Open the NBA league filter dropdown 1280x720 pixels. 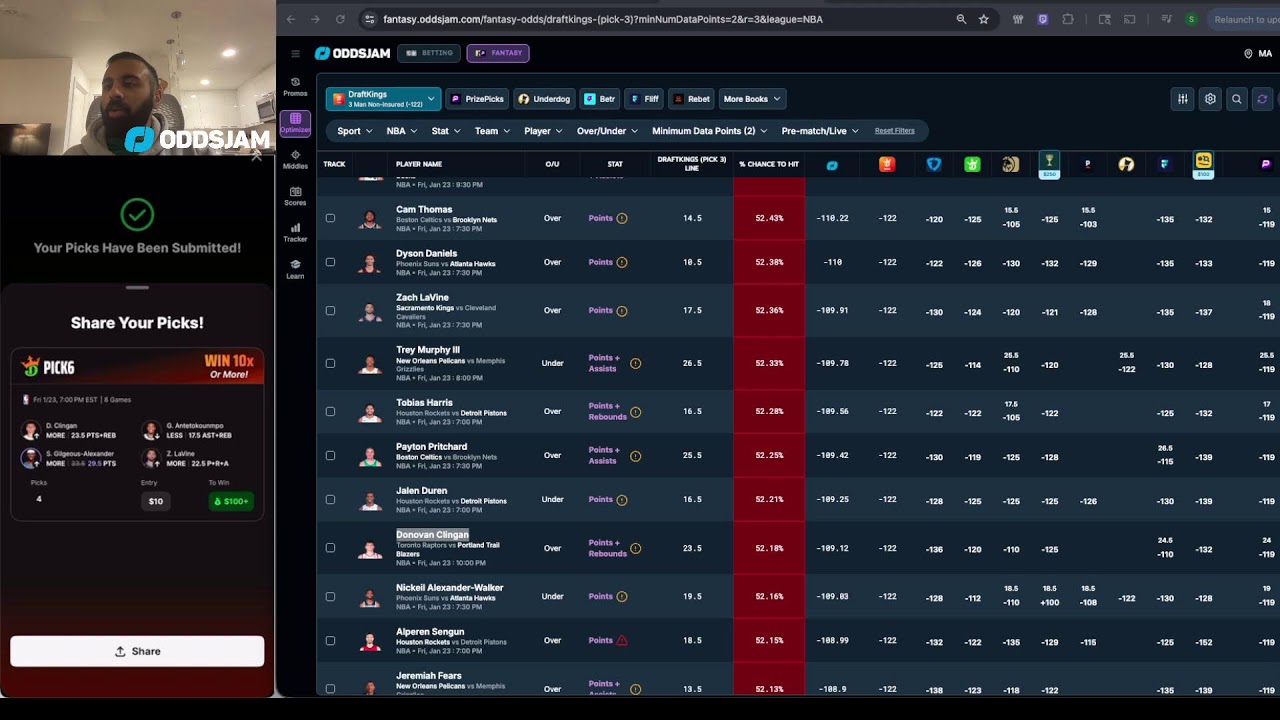pyautogui.click(x=402, y=131)
